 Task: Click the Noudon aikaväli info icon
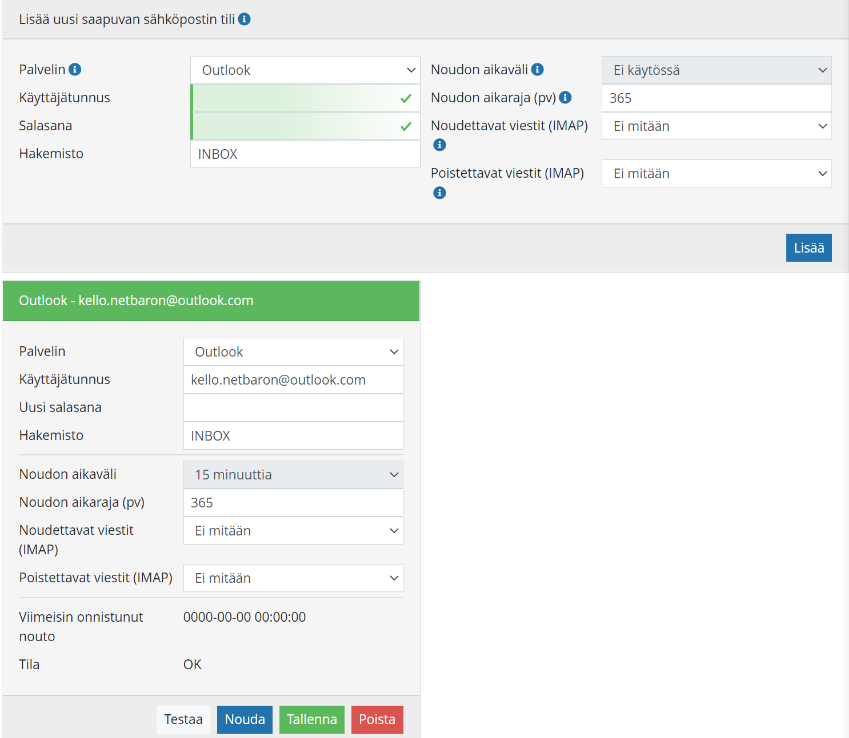coord(538,70)
